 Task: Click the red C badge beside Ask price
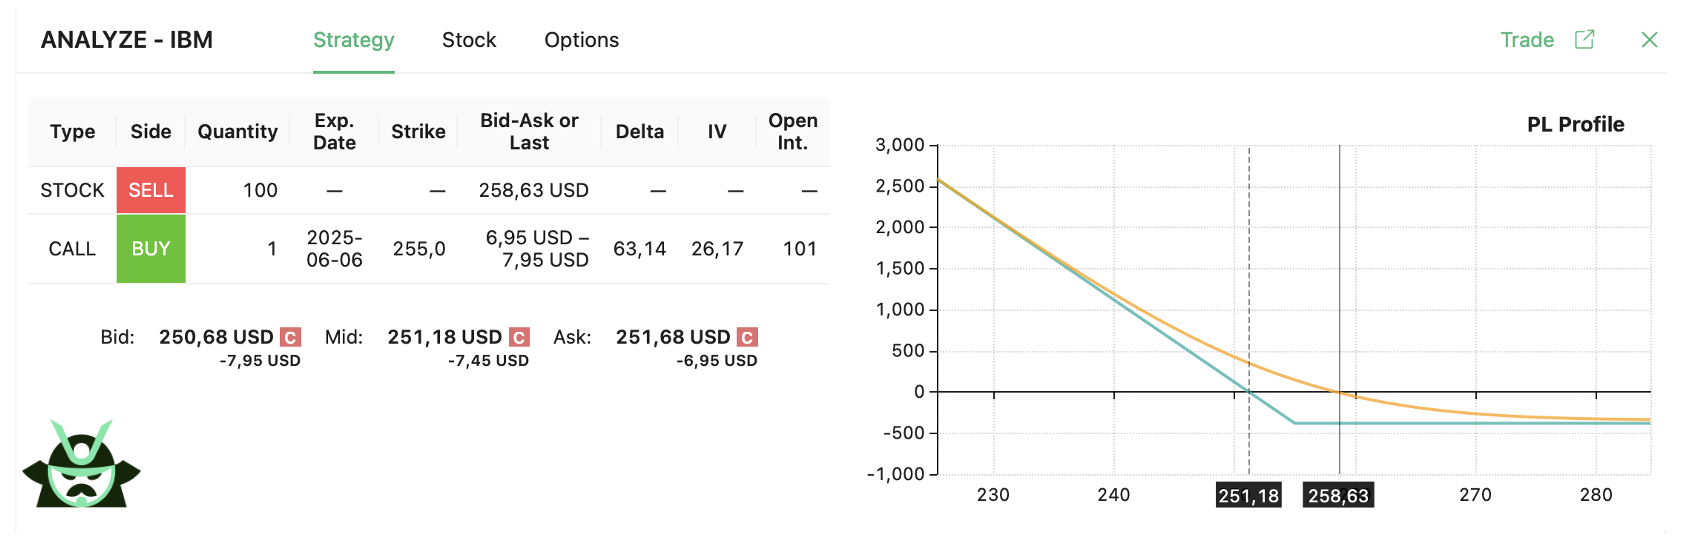tap(747, 337)
